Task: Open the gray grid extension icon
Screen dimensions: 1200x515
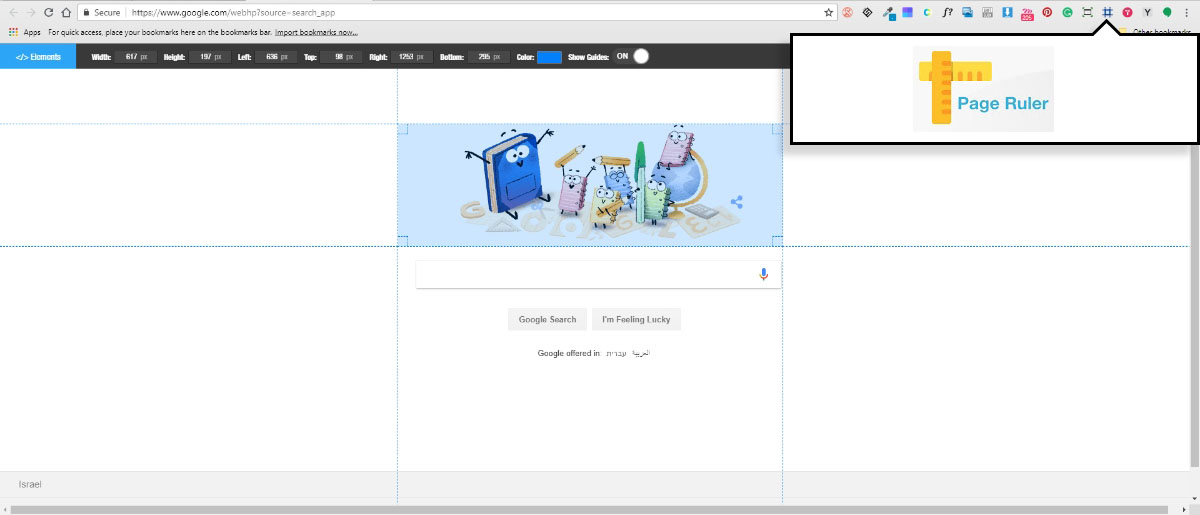Action: 987,13
